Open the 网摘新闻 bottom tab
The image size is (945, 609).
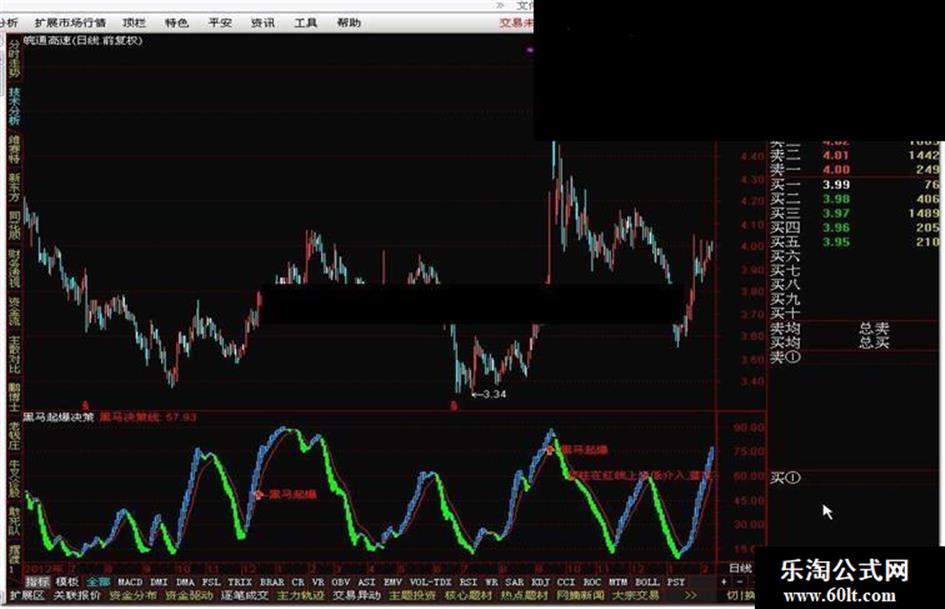[580, 596]
